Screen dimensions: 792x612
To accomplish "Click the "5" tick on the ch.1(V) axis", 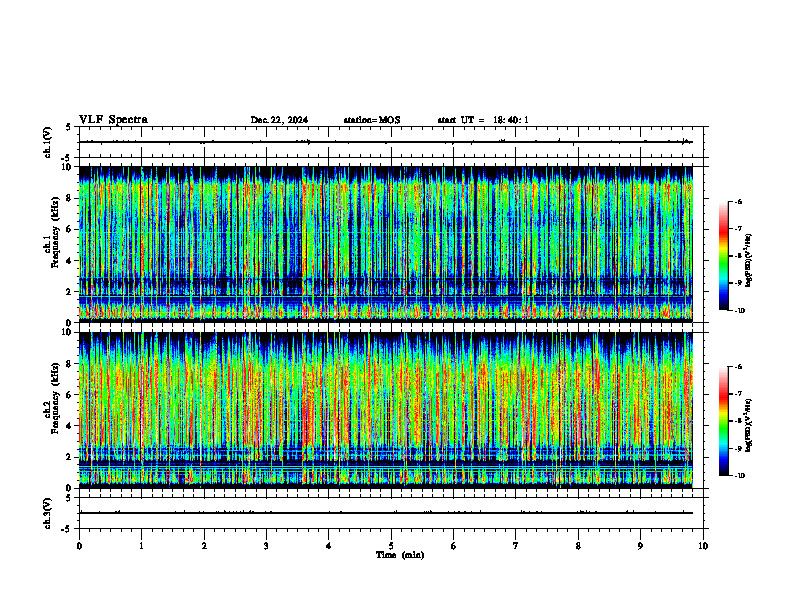I will [x=69, y=127].
